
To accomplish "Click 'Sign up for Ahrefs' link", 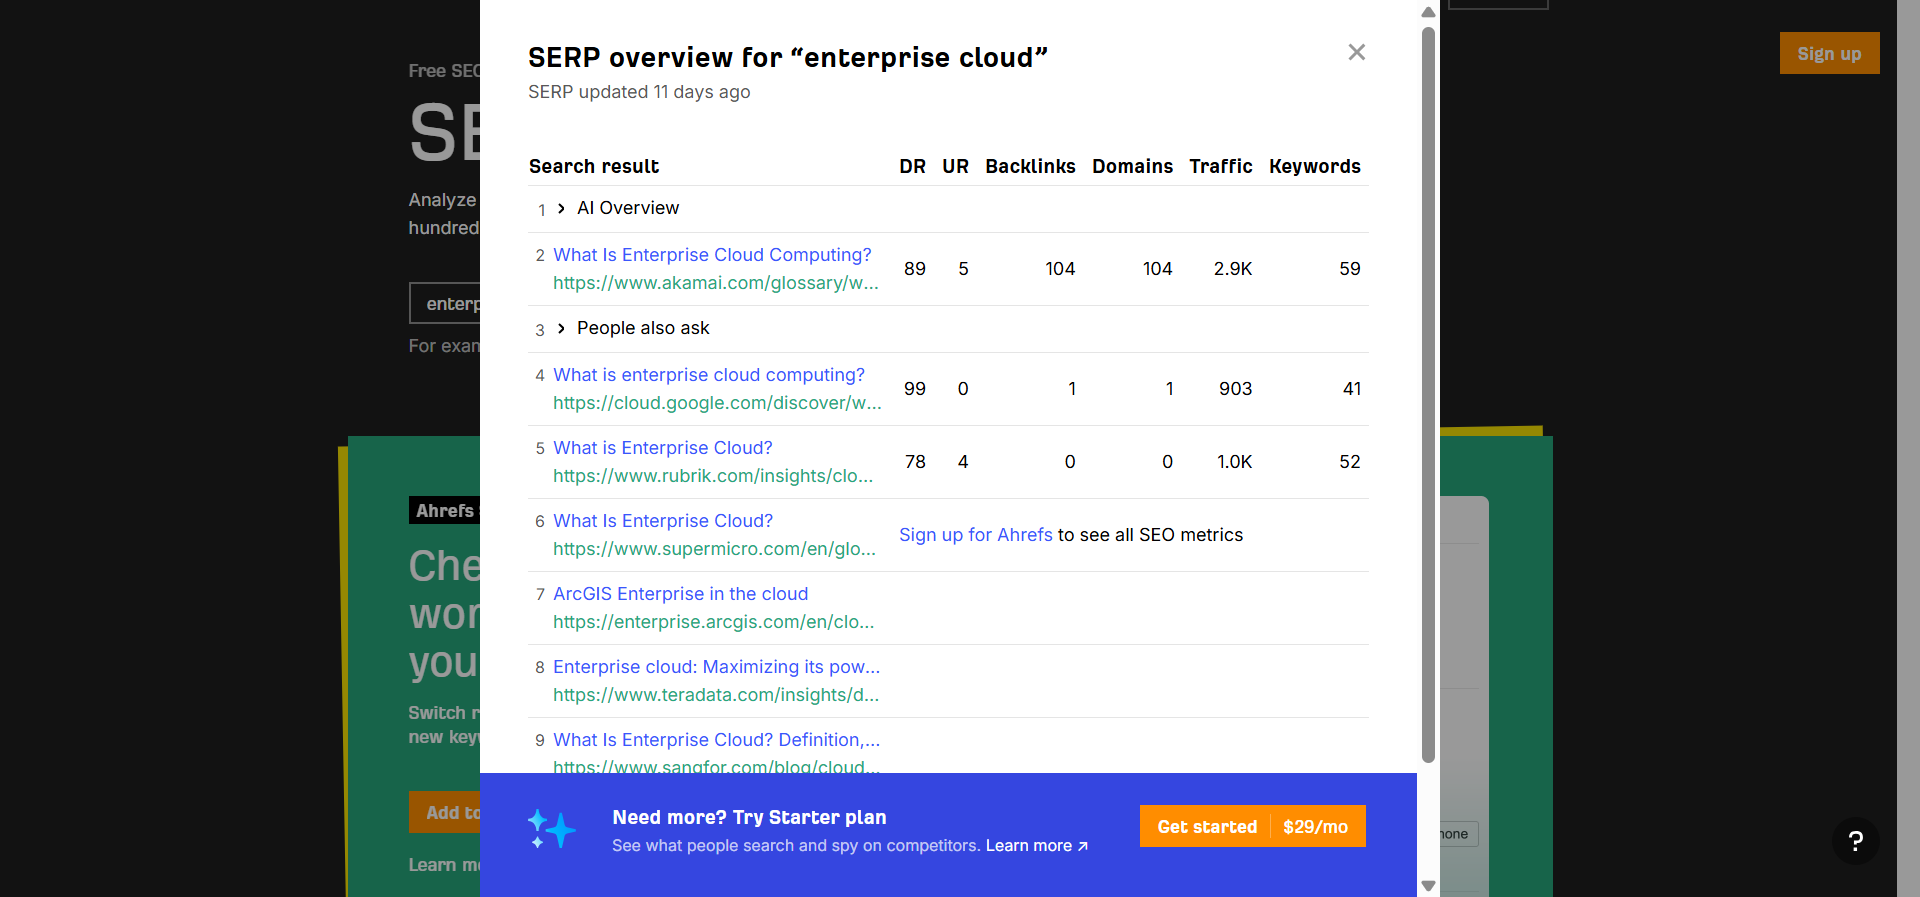I will click(976, 535).
